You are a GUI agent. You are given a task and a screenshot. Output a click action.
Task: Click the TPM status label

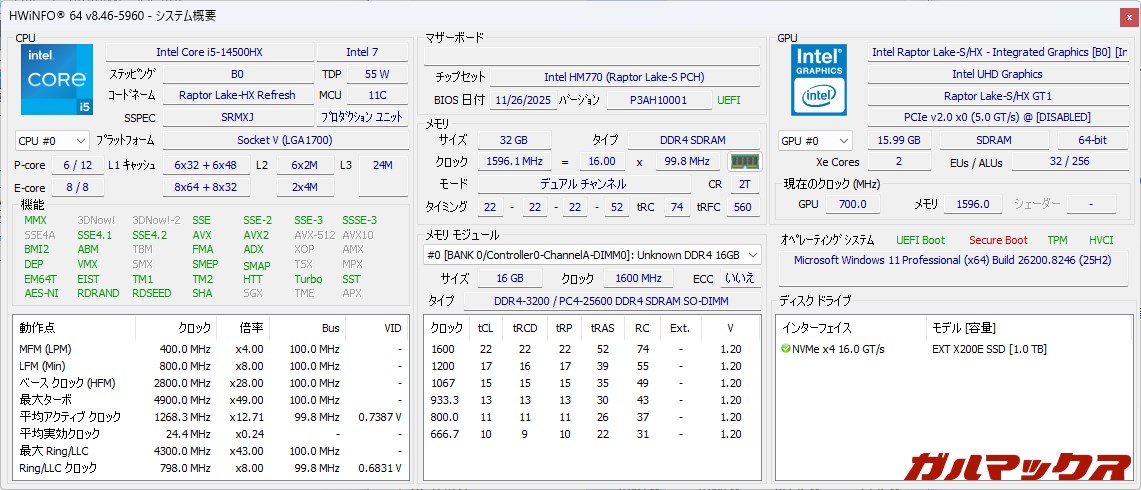coord(1057,240)
